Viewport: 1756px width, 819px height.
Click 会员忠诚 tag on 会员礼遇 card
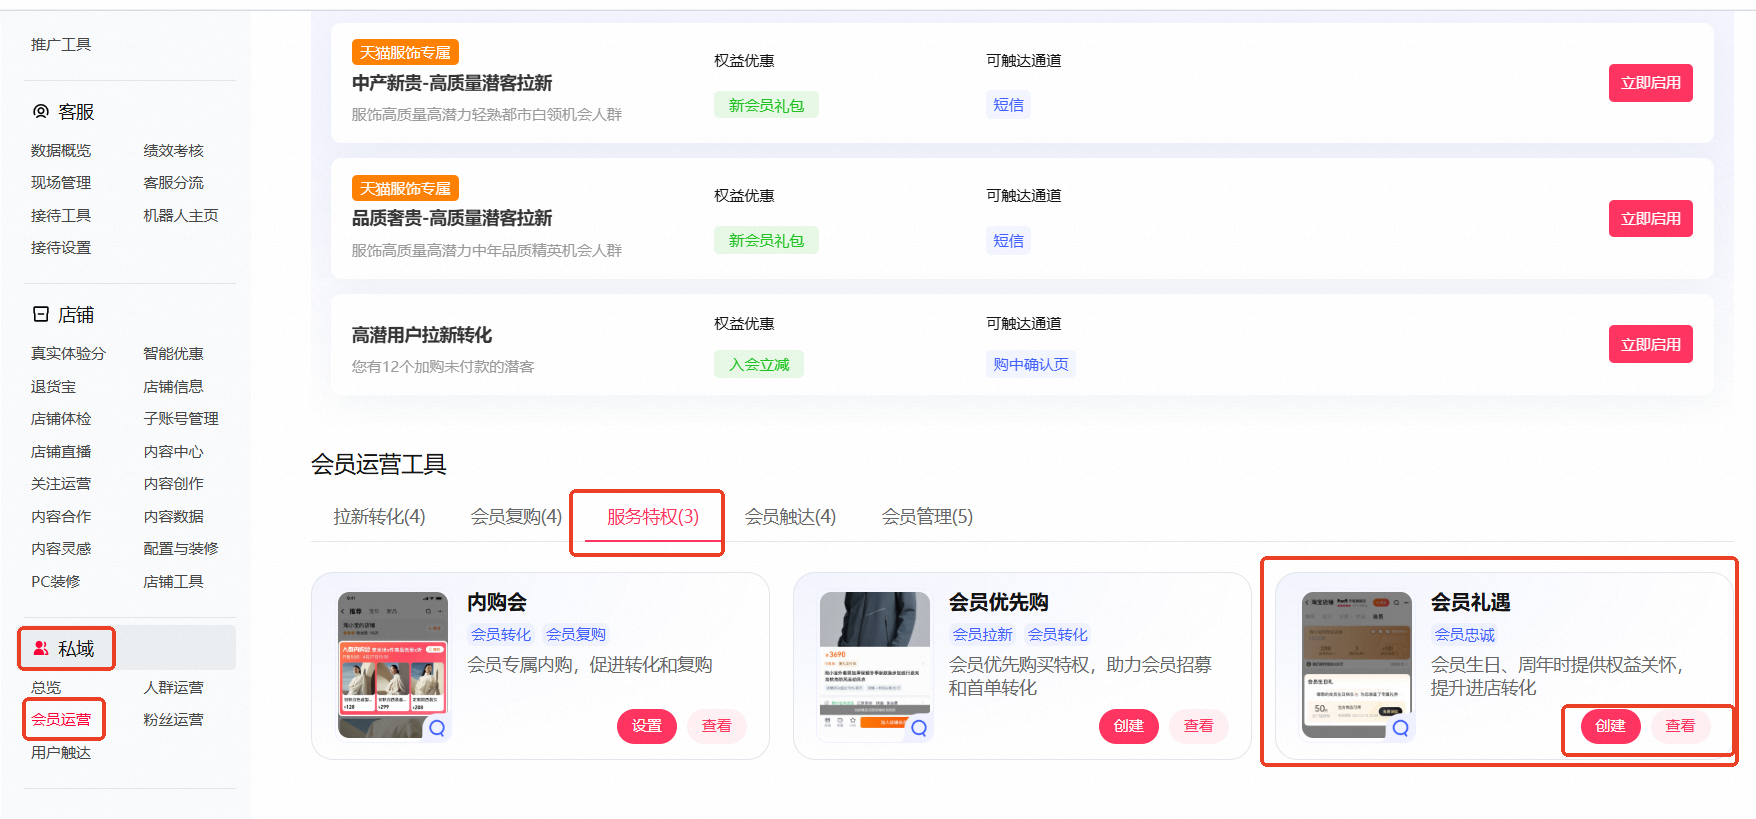point(1465,635)
